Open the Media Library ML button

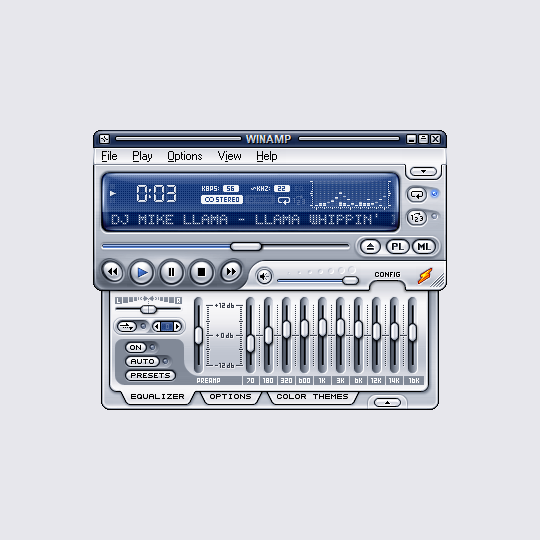(424, 247)
